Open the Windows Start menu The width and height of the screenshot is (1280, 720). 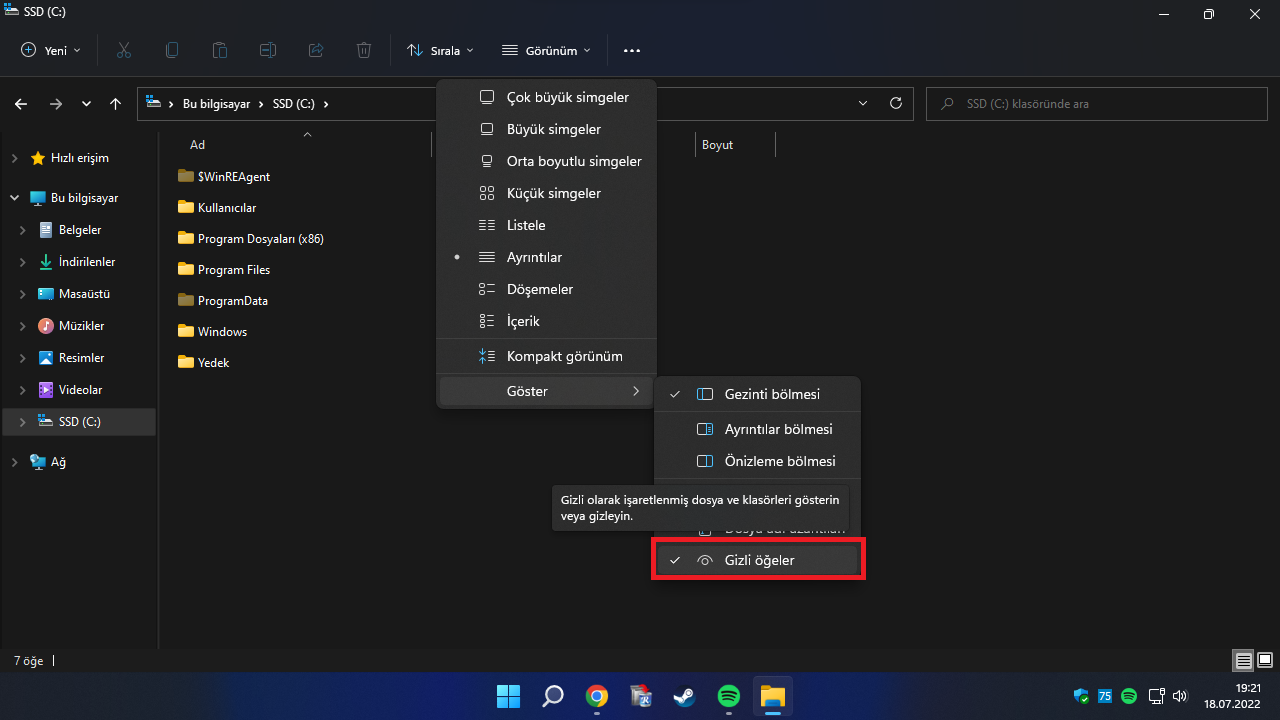[508, 696]
